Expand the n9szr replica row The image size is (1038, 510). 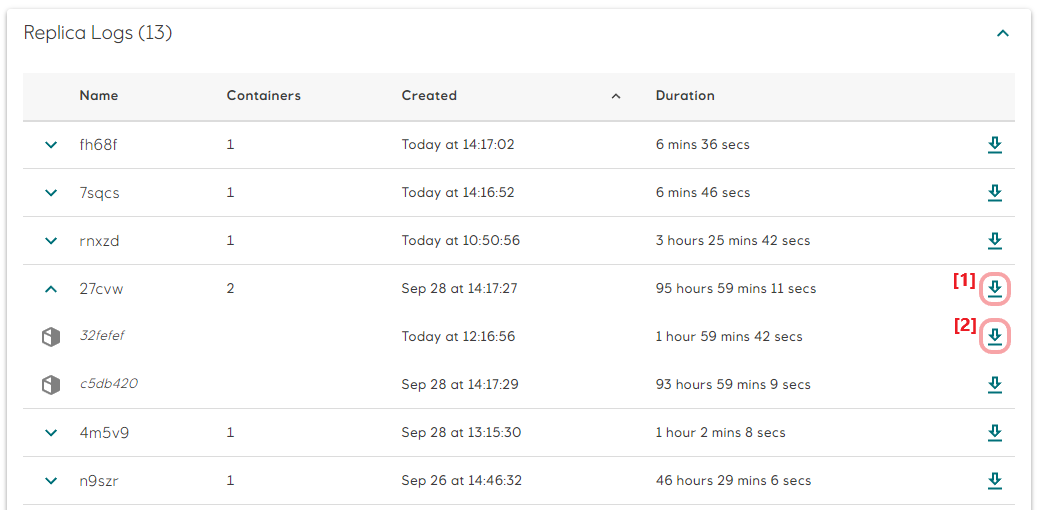(x=51, y=481)
